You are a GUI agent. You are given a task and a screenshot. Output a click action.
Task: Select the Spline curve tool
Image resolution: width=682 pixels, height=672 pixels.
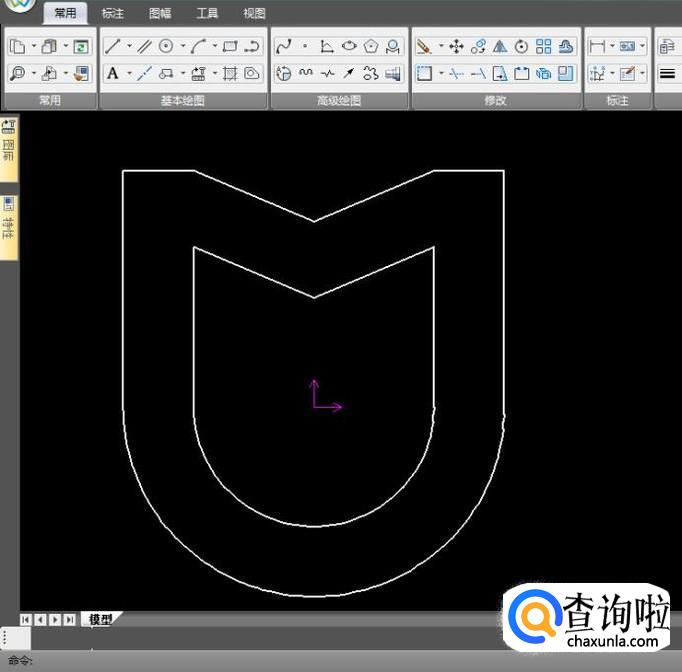(283, 46)
